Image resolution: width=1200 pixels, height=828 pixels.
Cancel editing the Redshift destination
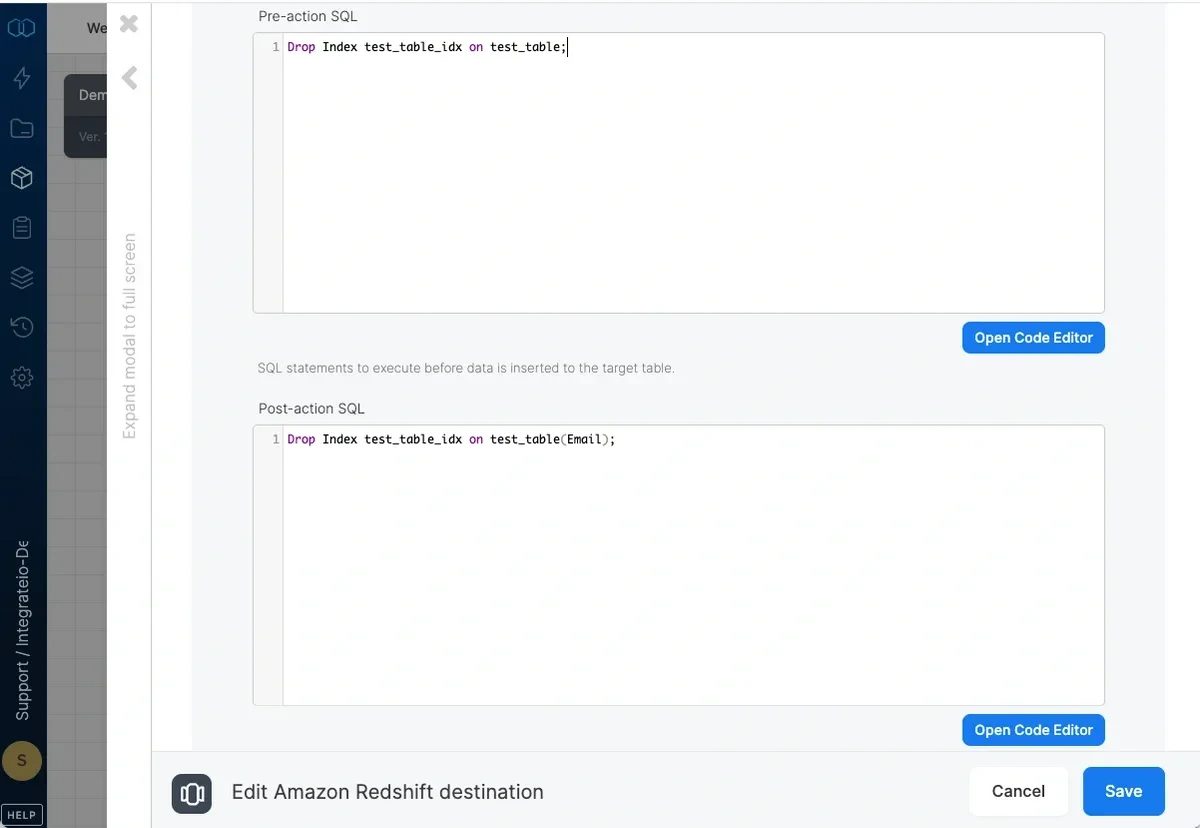coord(1018,791)
